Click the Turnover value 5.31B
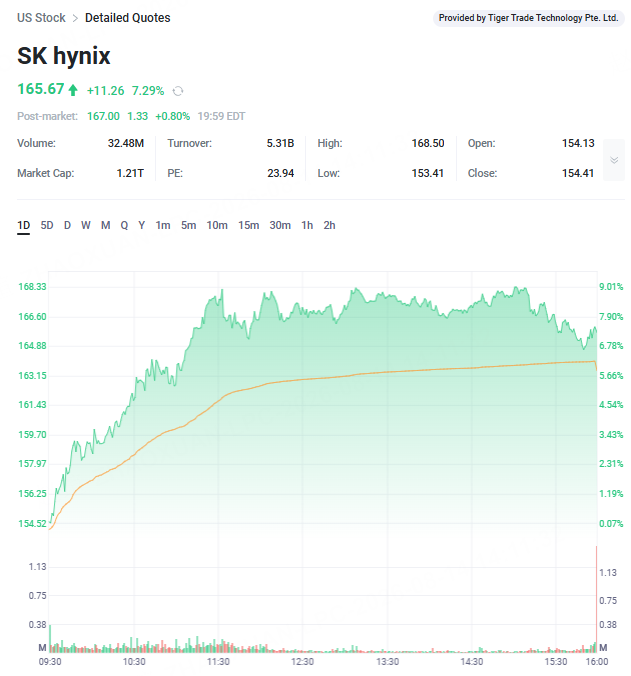 pos(280,143)
